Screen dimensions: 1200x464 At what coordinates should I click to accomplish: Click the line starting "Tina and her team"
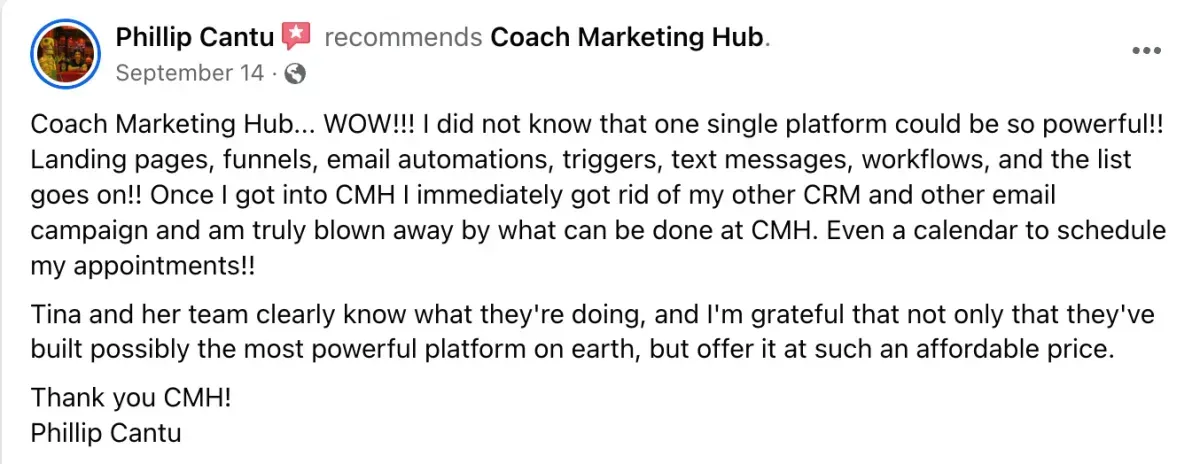point(592,316)
